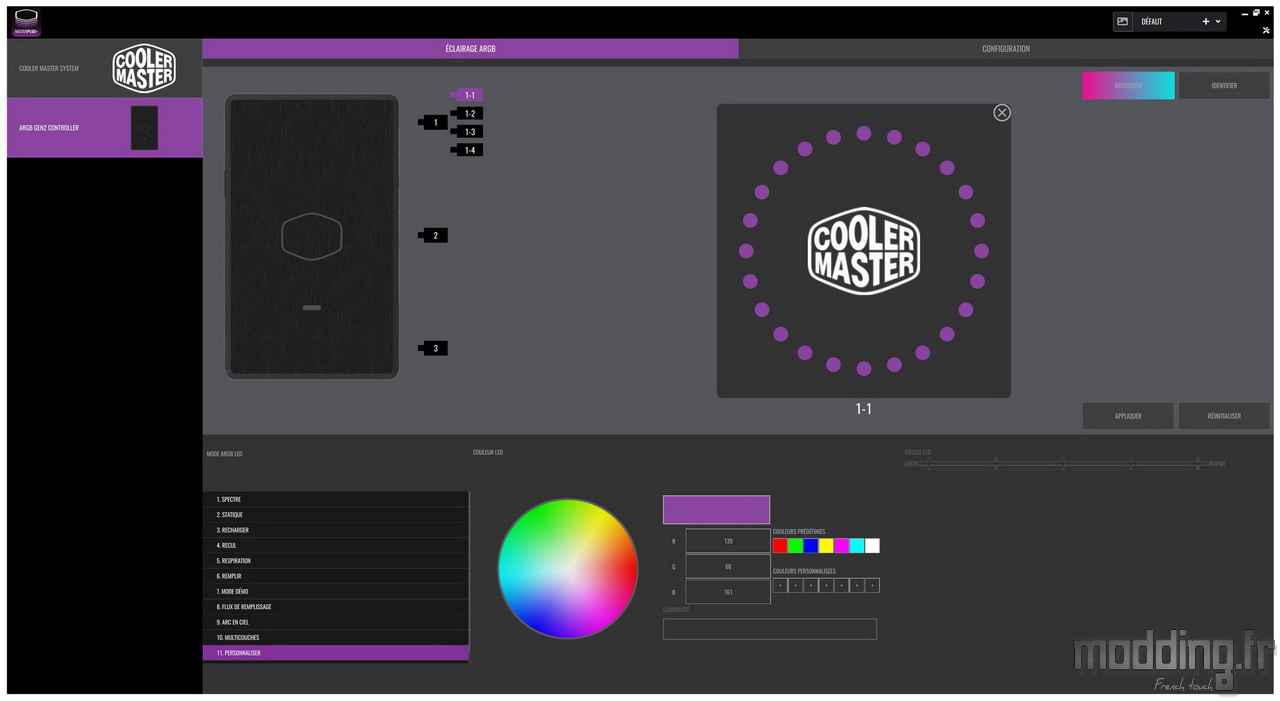Screen dimensions: 1280x701
Task: Click the current purple color preview
Action: [716, 510]
